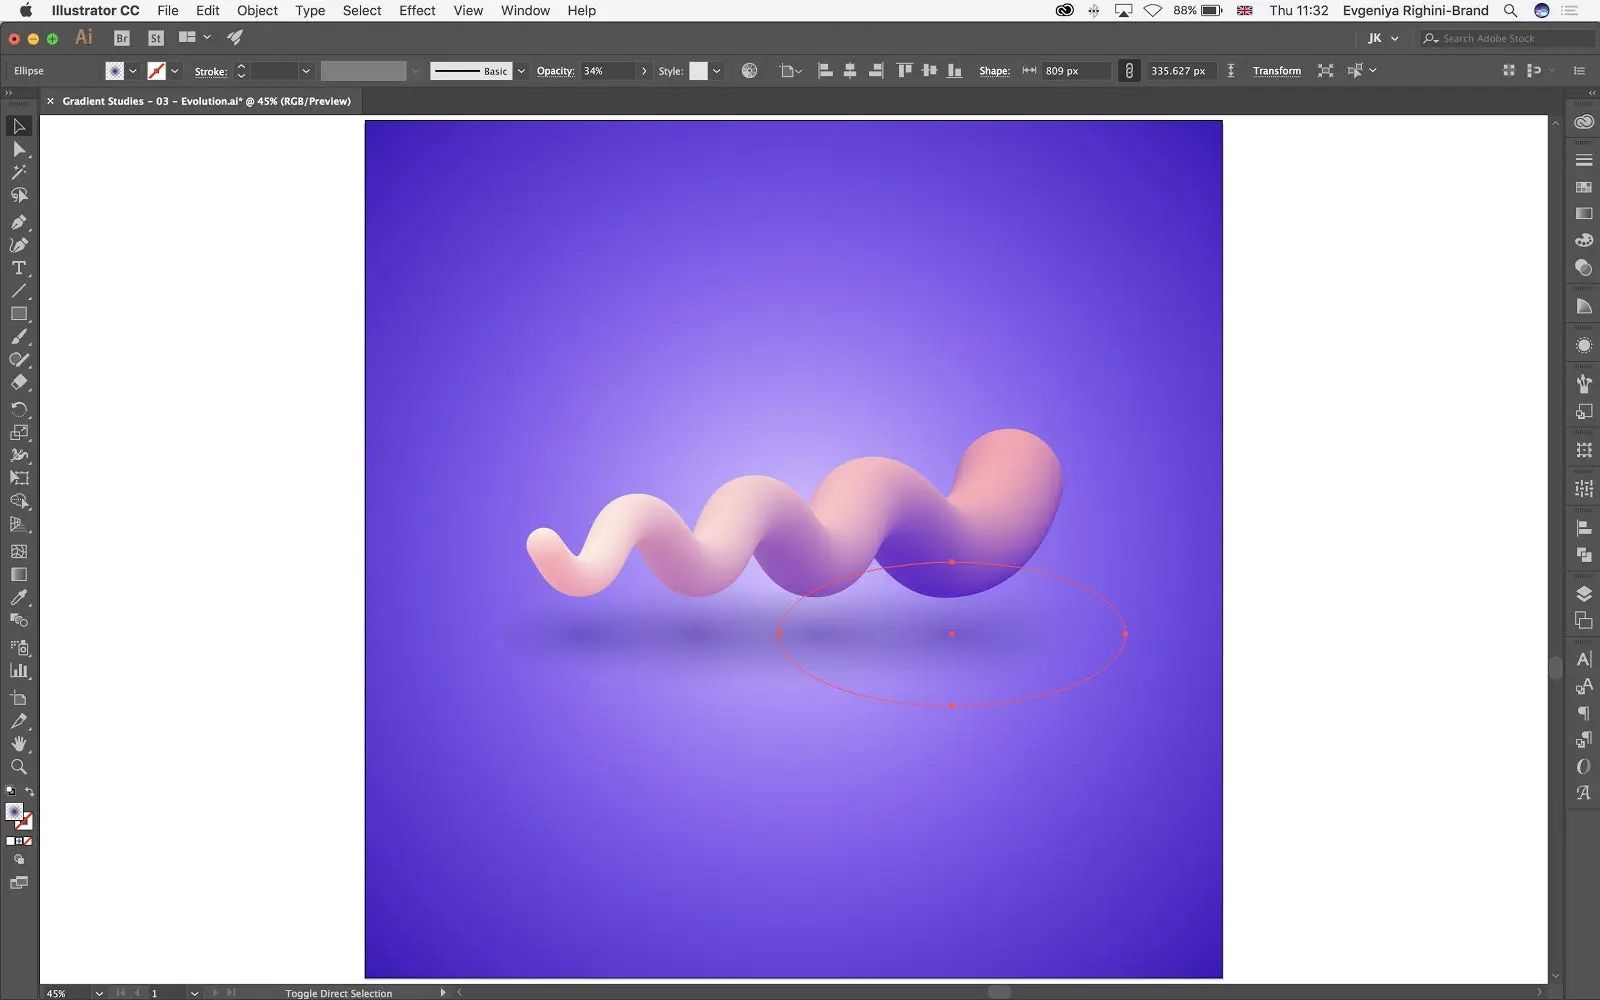Choose the Scale tool
1600x1000 pixels.
(18, 433)
